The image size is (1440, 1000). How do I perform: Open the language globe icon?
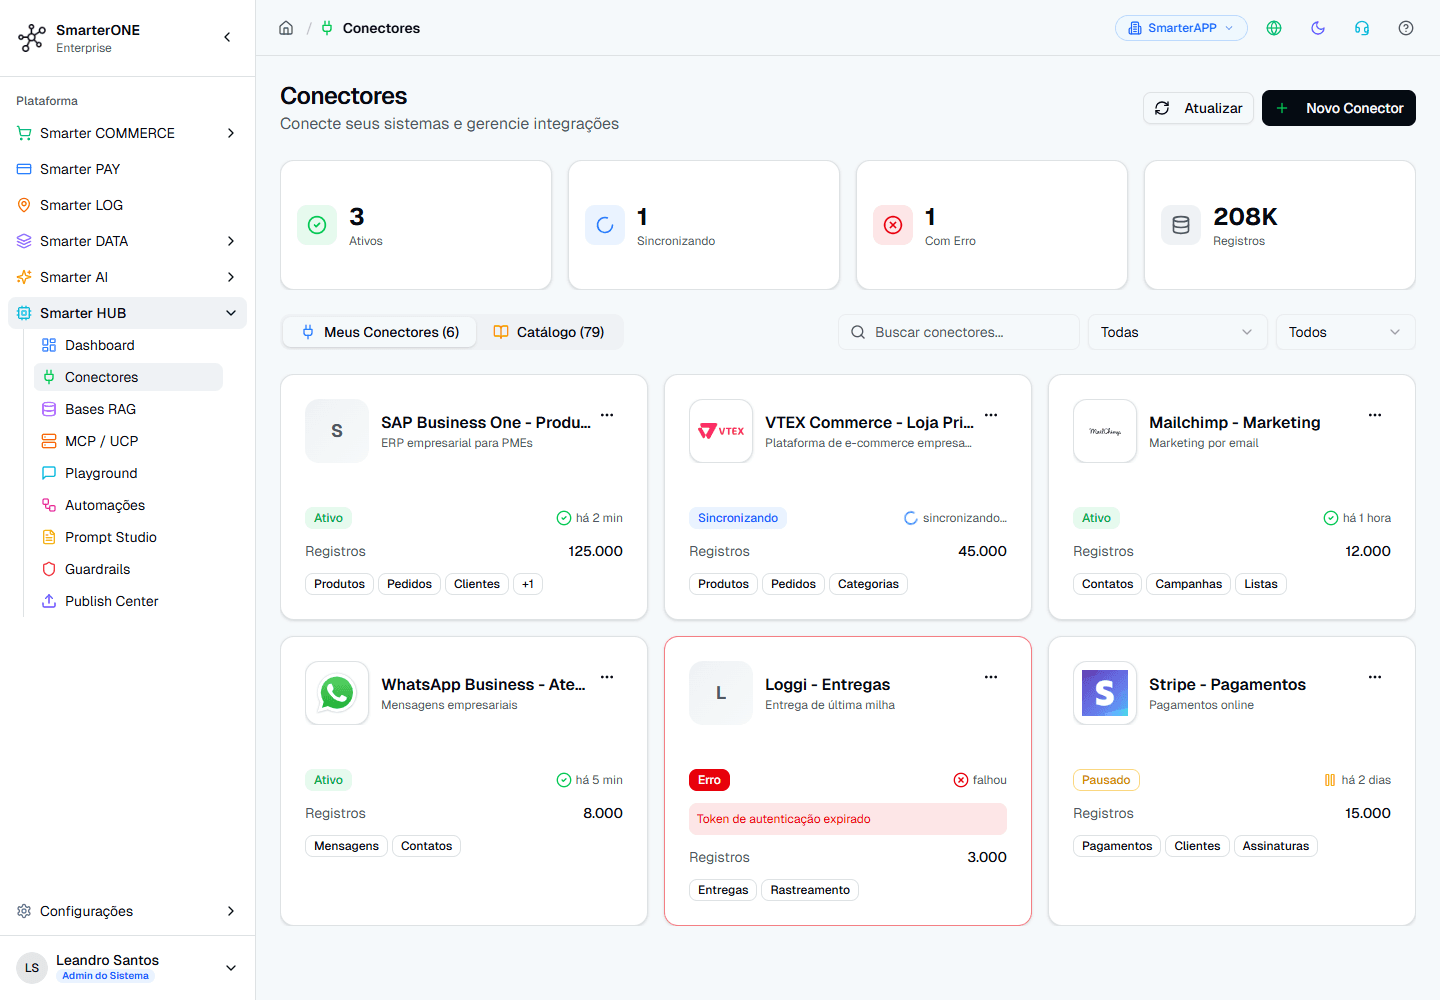pyautogui.click(x=1274, y=28)
